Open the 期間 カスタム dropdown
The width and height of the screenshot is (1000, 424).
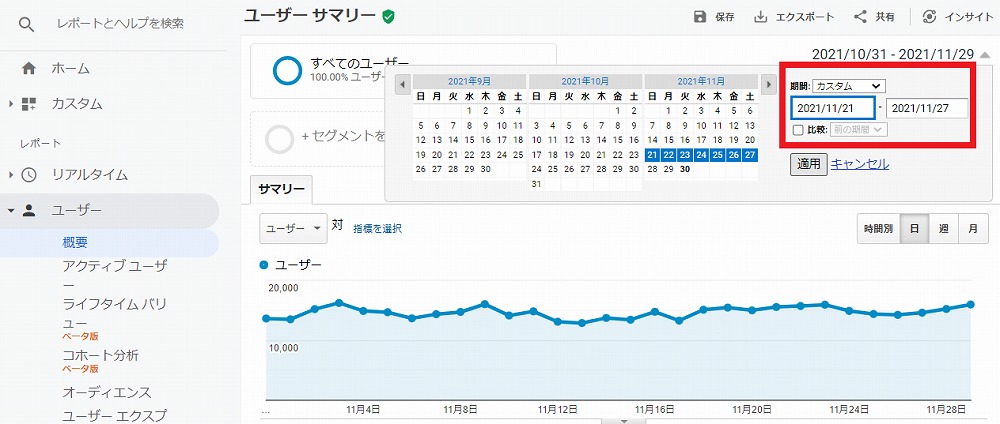click(848, 86)
